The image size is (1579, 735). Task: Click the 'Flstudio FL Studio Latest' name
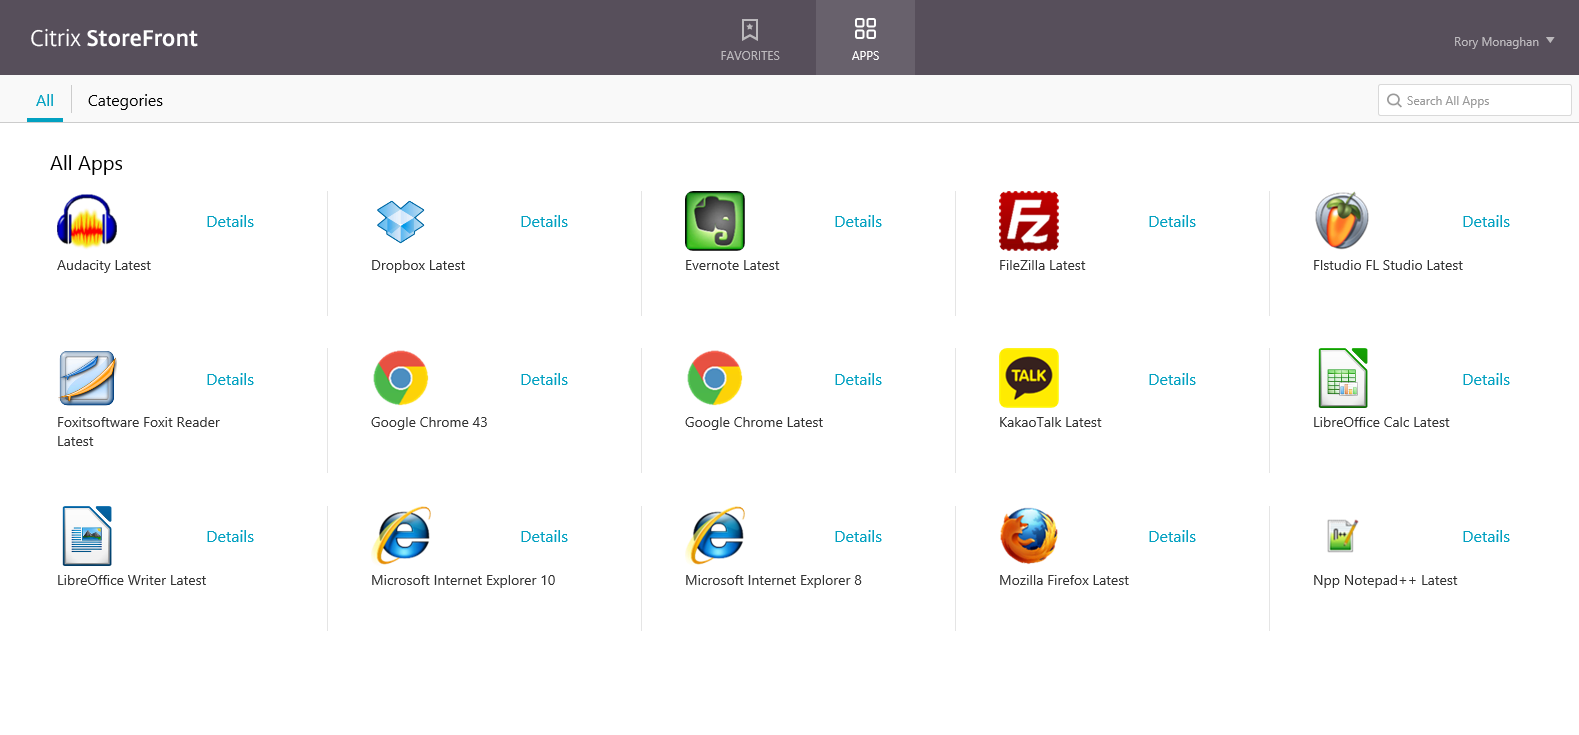1388,265
